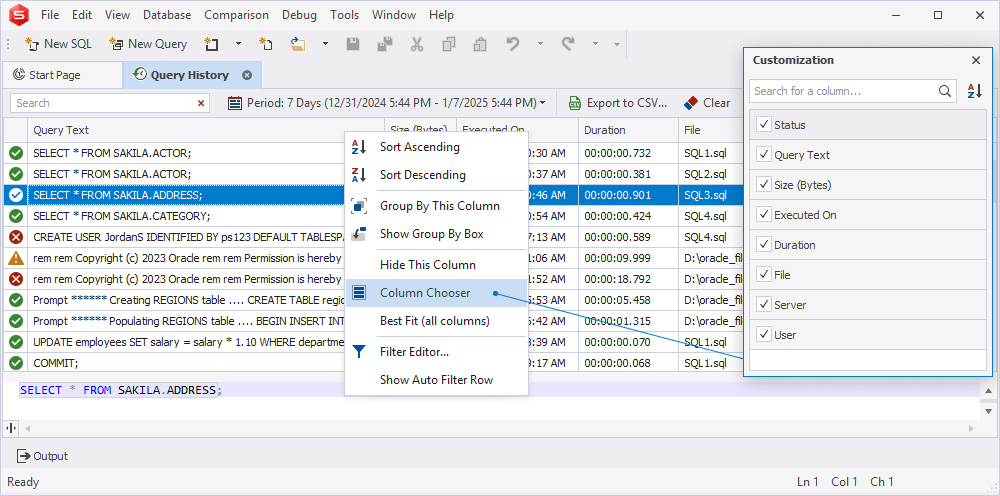Select Show Auto Filter Row

click(x=436, y=379)
